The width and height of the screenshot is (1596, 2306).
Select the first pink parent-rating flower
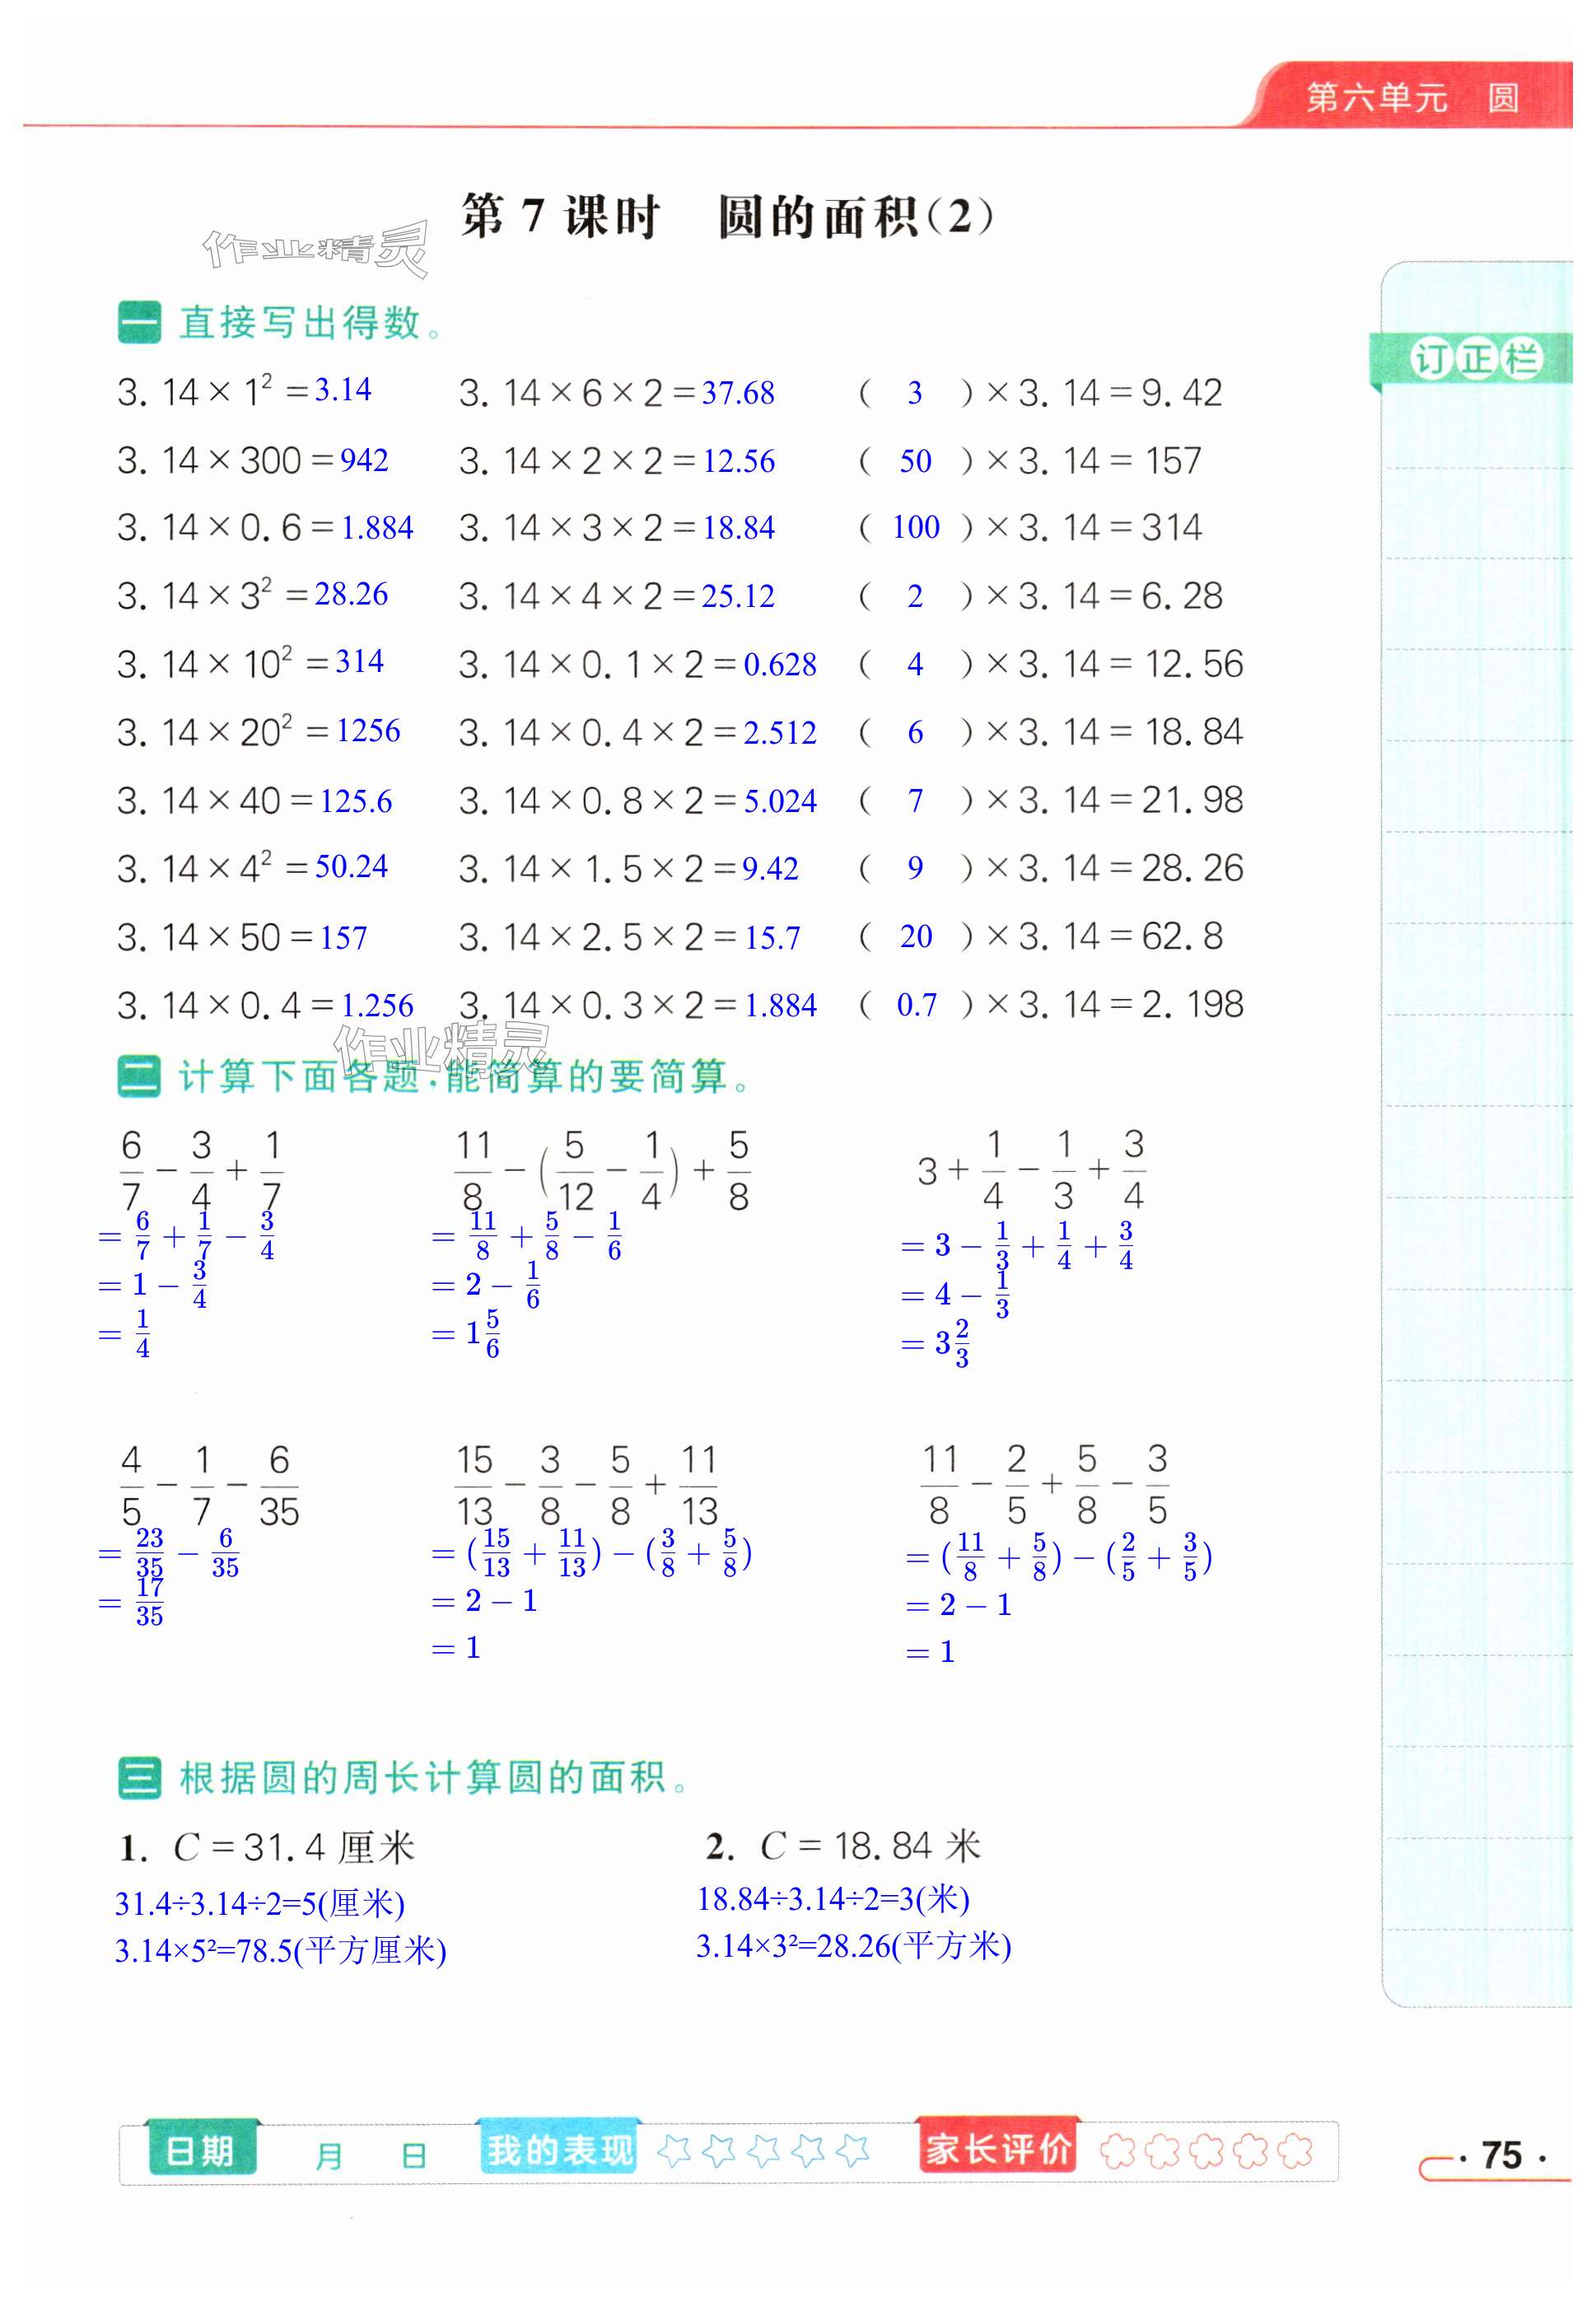(x=1117, y=2151)
